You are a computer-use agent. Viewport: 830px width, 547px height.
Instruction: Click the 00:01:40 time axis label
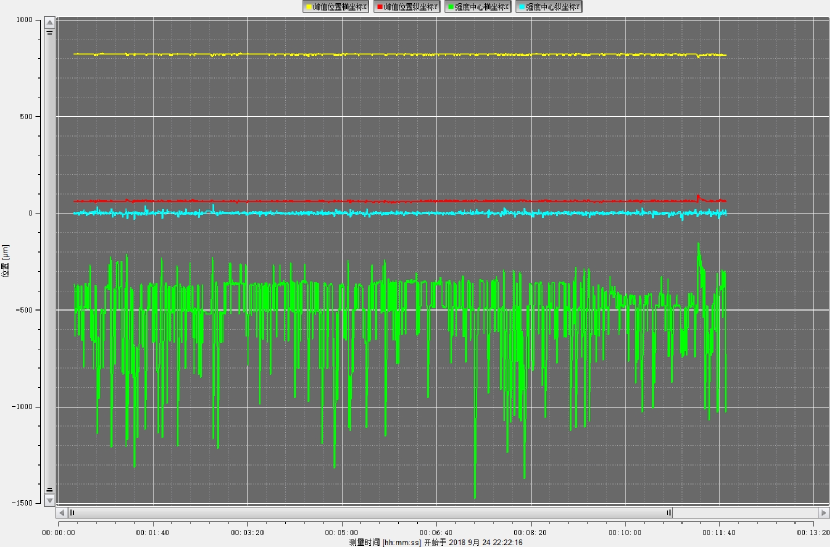tap(152, 533)
